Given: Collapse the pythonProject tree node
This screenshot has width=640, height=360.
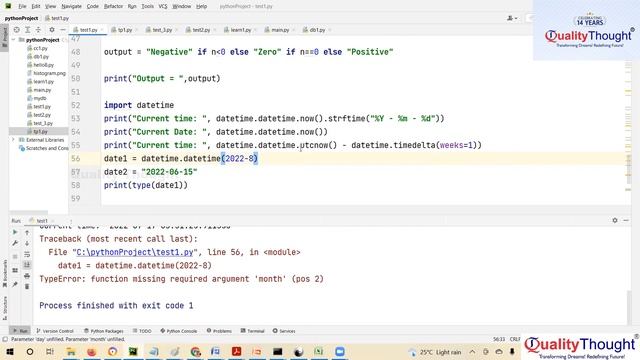Looking at the screenshot, I should [x=13, y=40].
